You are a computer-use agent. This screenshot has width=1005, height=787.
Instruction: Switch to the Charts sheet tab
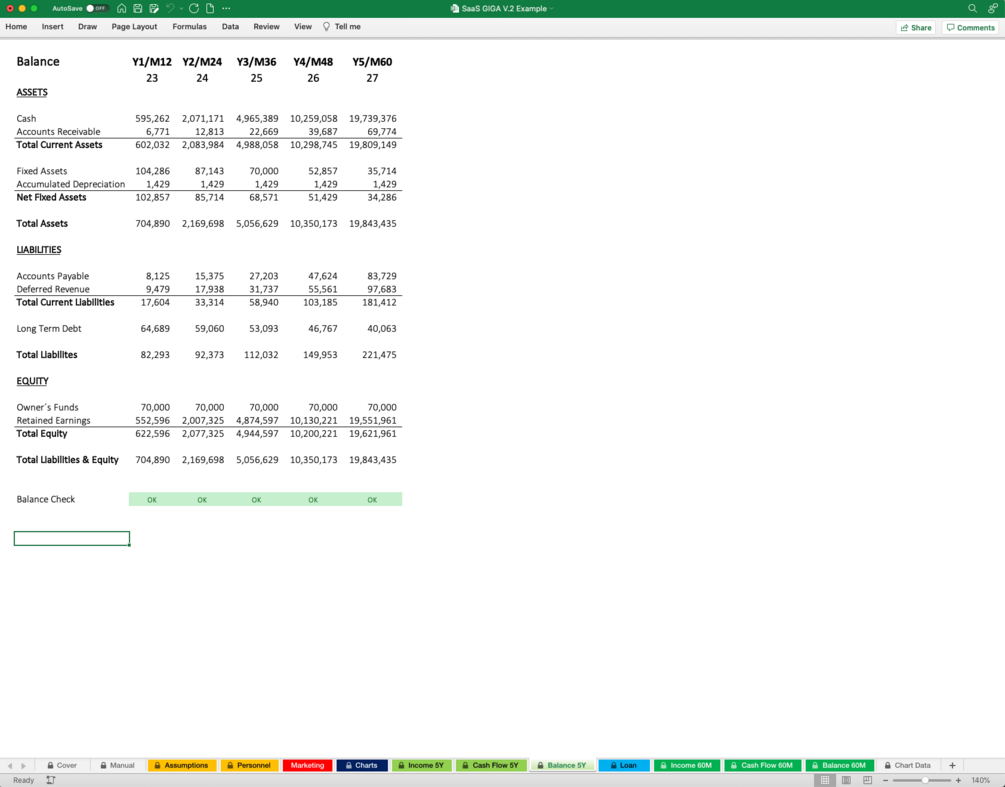coord(361,765)
